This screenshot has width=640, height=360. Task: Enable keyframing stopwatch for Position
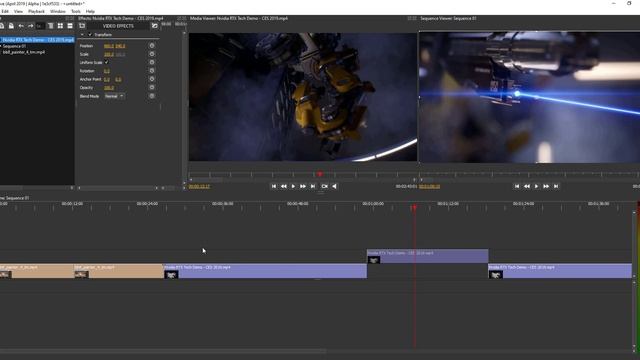click(152, 46)
